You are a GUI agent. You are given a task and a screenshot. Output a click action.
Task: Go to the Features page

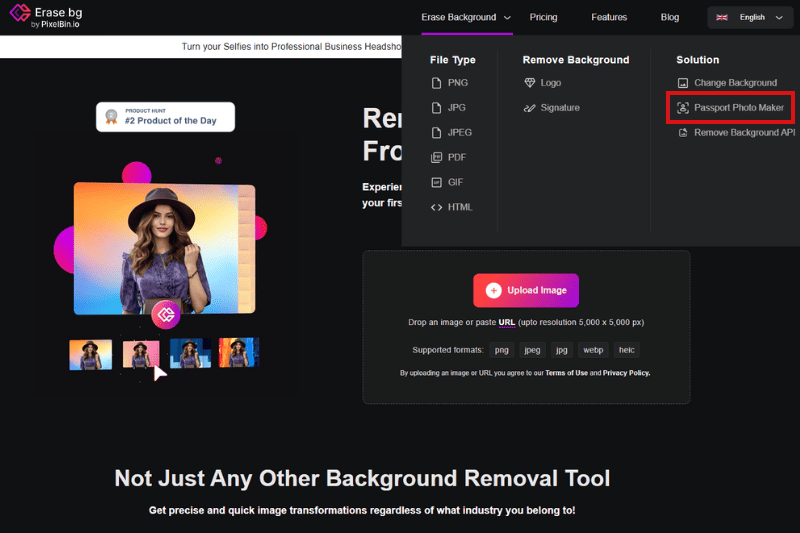pos(609,17)
